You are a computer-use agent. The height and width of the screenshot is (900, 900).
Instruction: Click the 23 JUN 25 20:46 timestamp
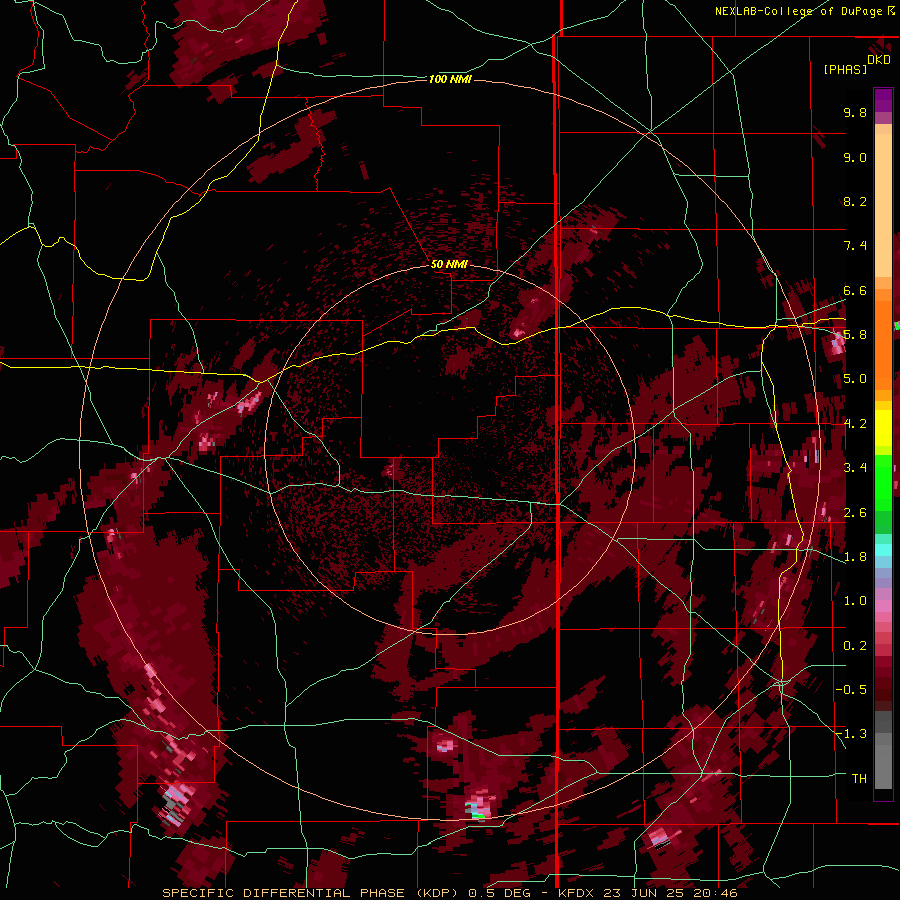point(672,893)
